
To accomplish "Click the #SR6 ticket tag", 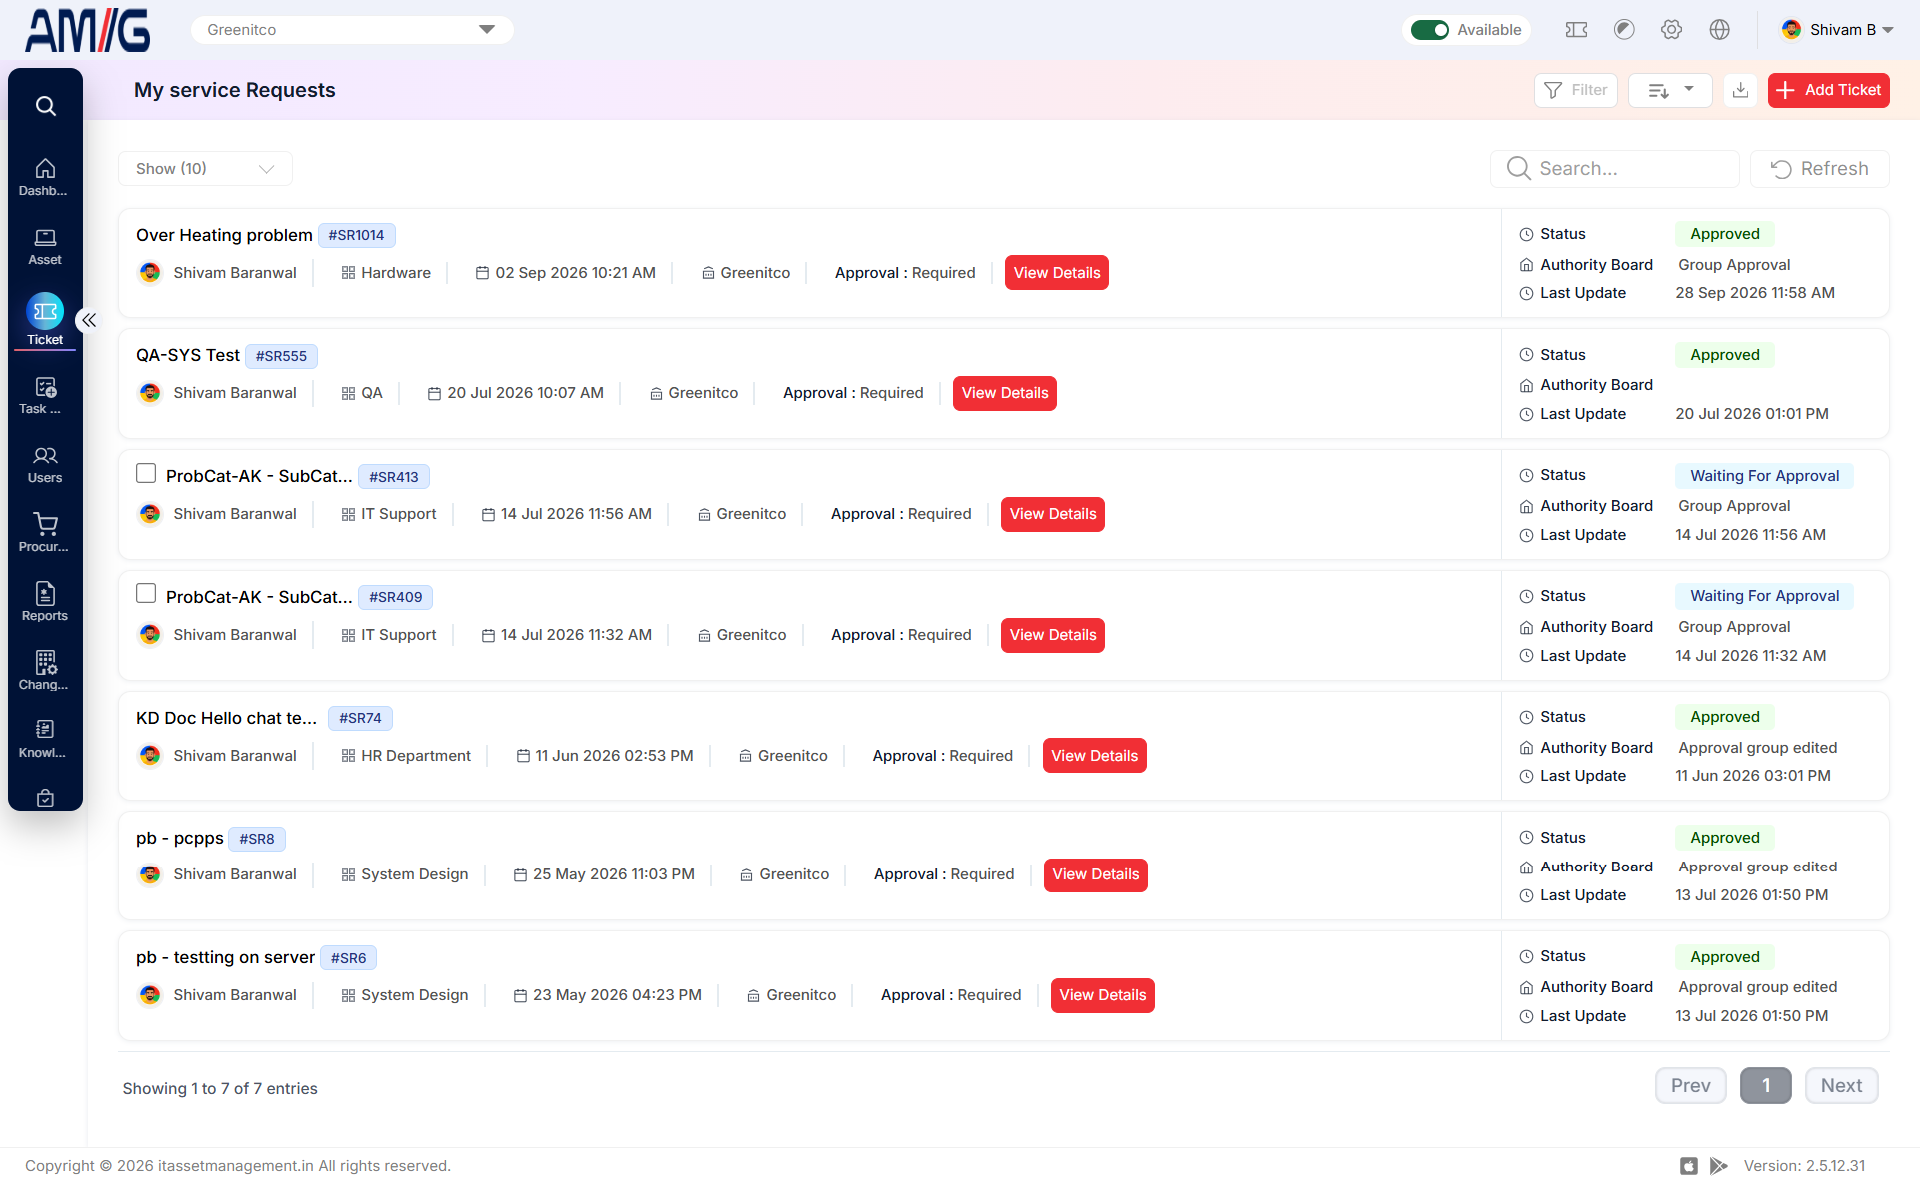I will [x=348, y=958].
